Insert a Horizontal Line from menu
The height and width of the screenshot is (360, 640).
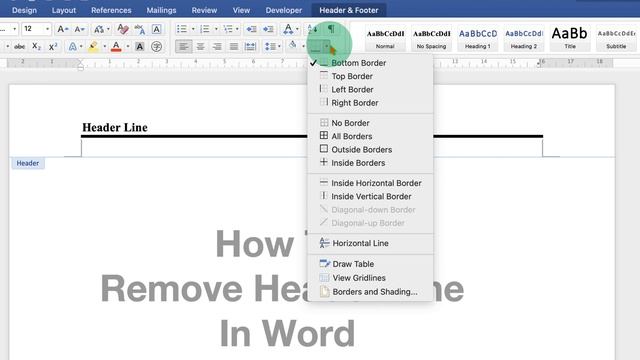(370, 243)
